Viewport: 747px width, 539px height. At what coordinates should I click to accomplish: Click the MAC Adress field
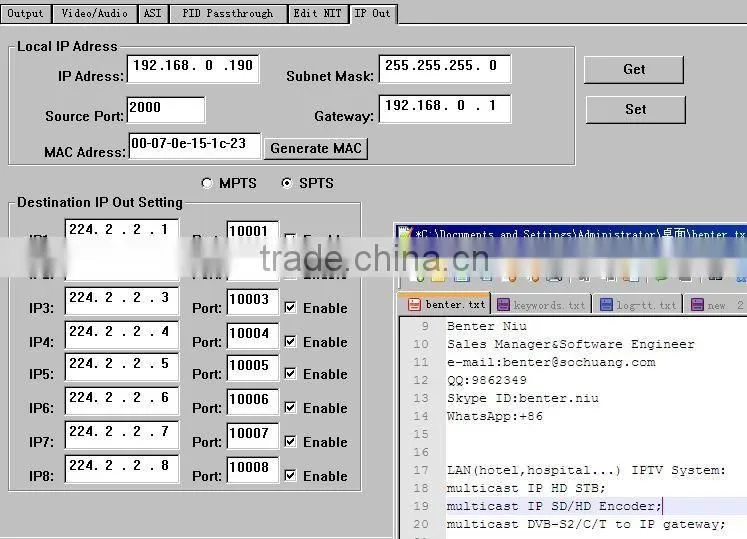195,146
